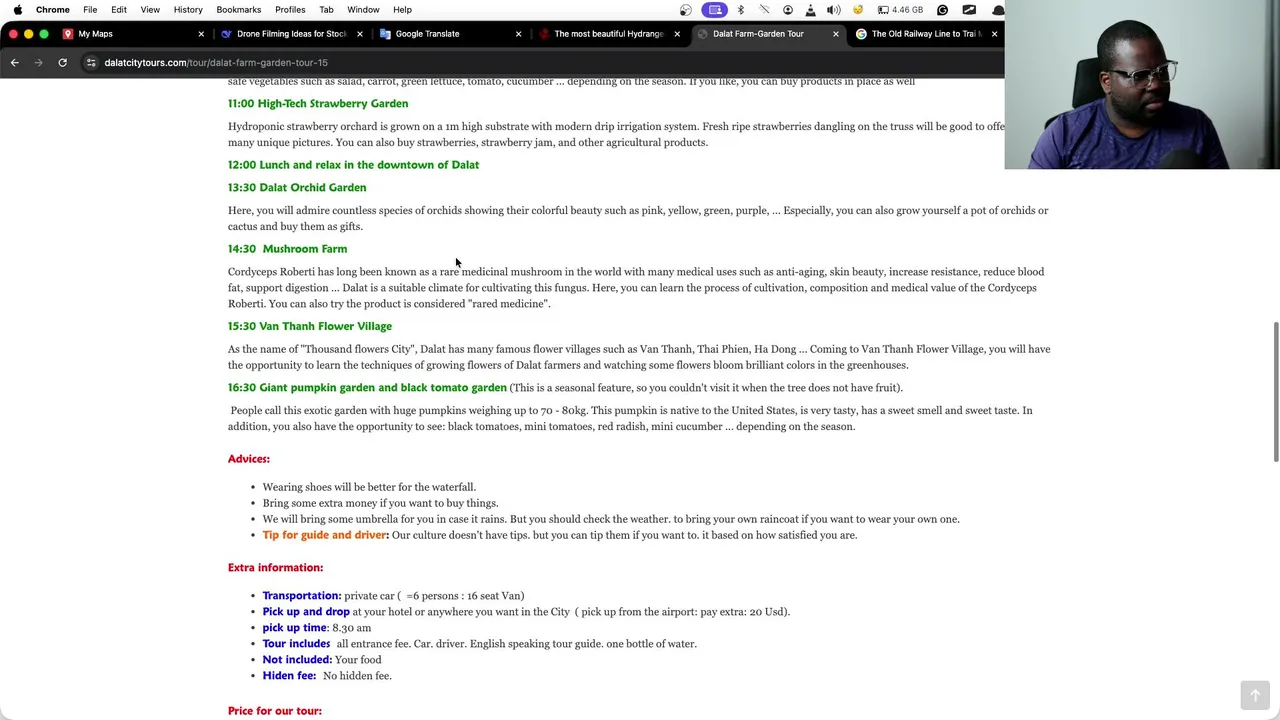Open the Bookmarks menu
This screenshot has width=1280, height=720.
click(x=239, y=10)
